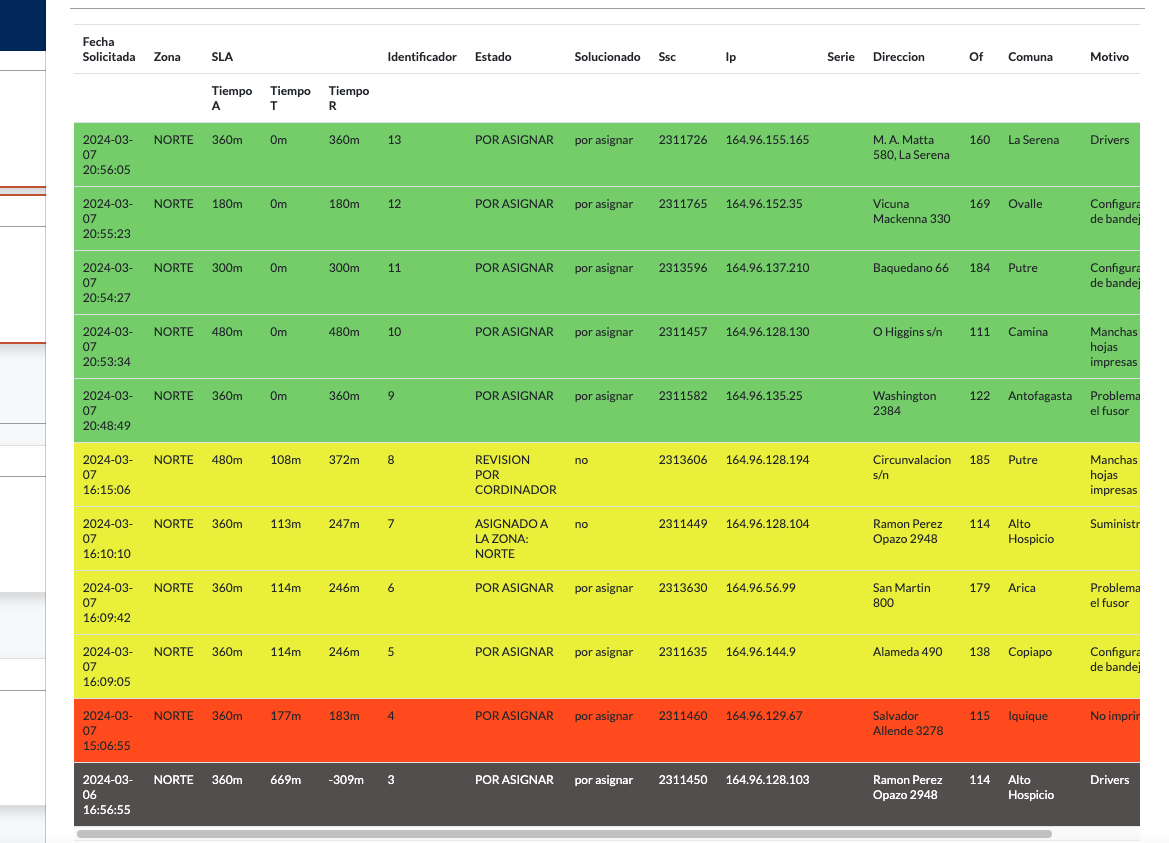Select IP address 164.96.155.165

pos(767,140)
